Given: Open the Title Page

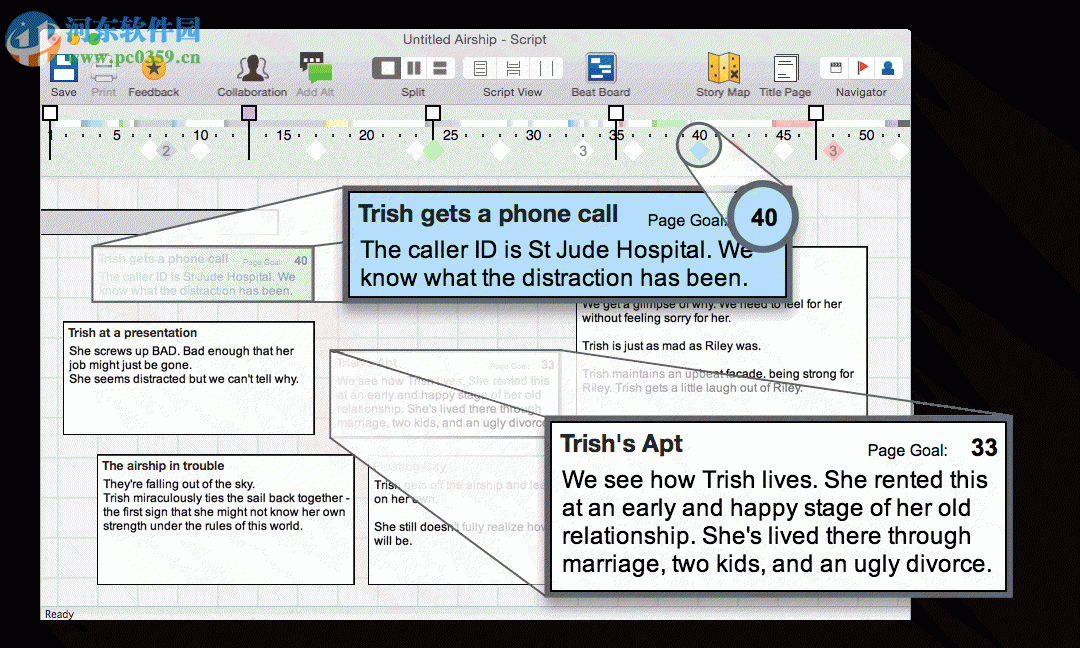Looking at the screenshot, I should (x=785, y=69).
